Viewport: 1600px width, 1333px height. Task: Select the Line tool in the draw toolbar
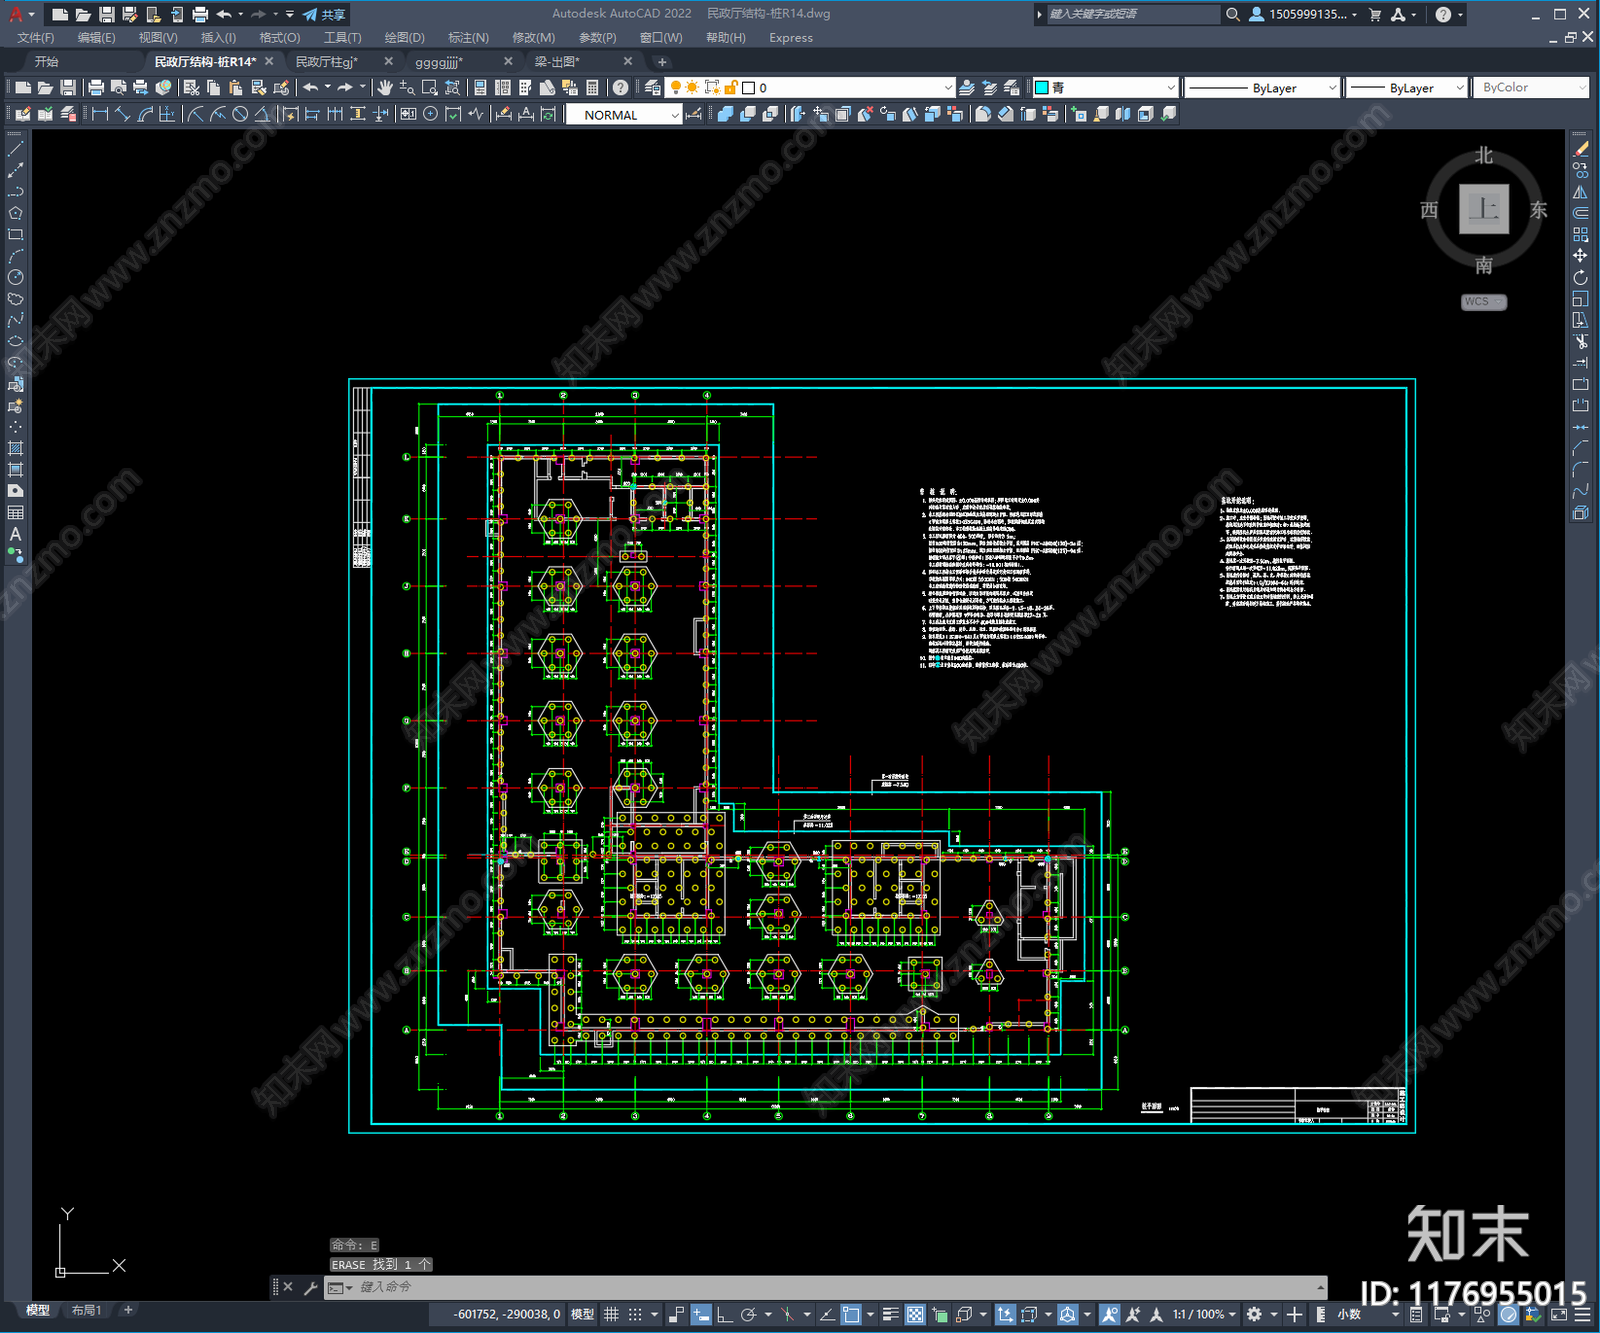(15, 148)
